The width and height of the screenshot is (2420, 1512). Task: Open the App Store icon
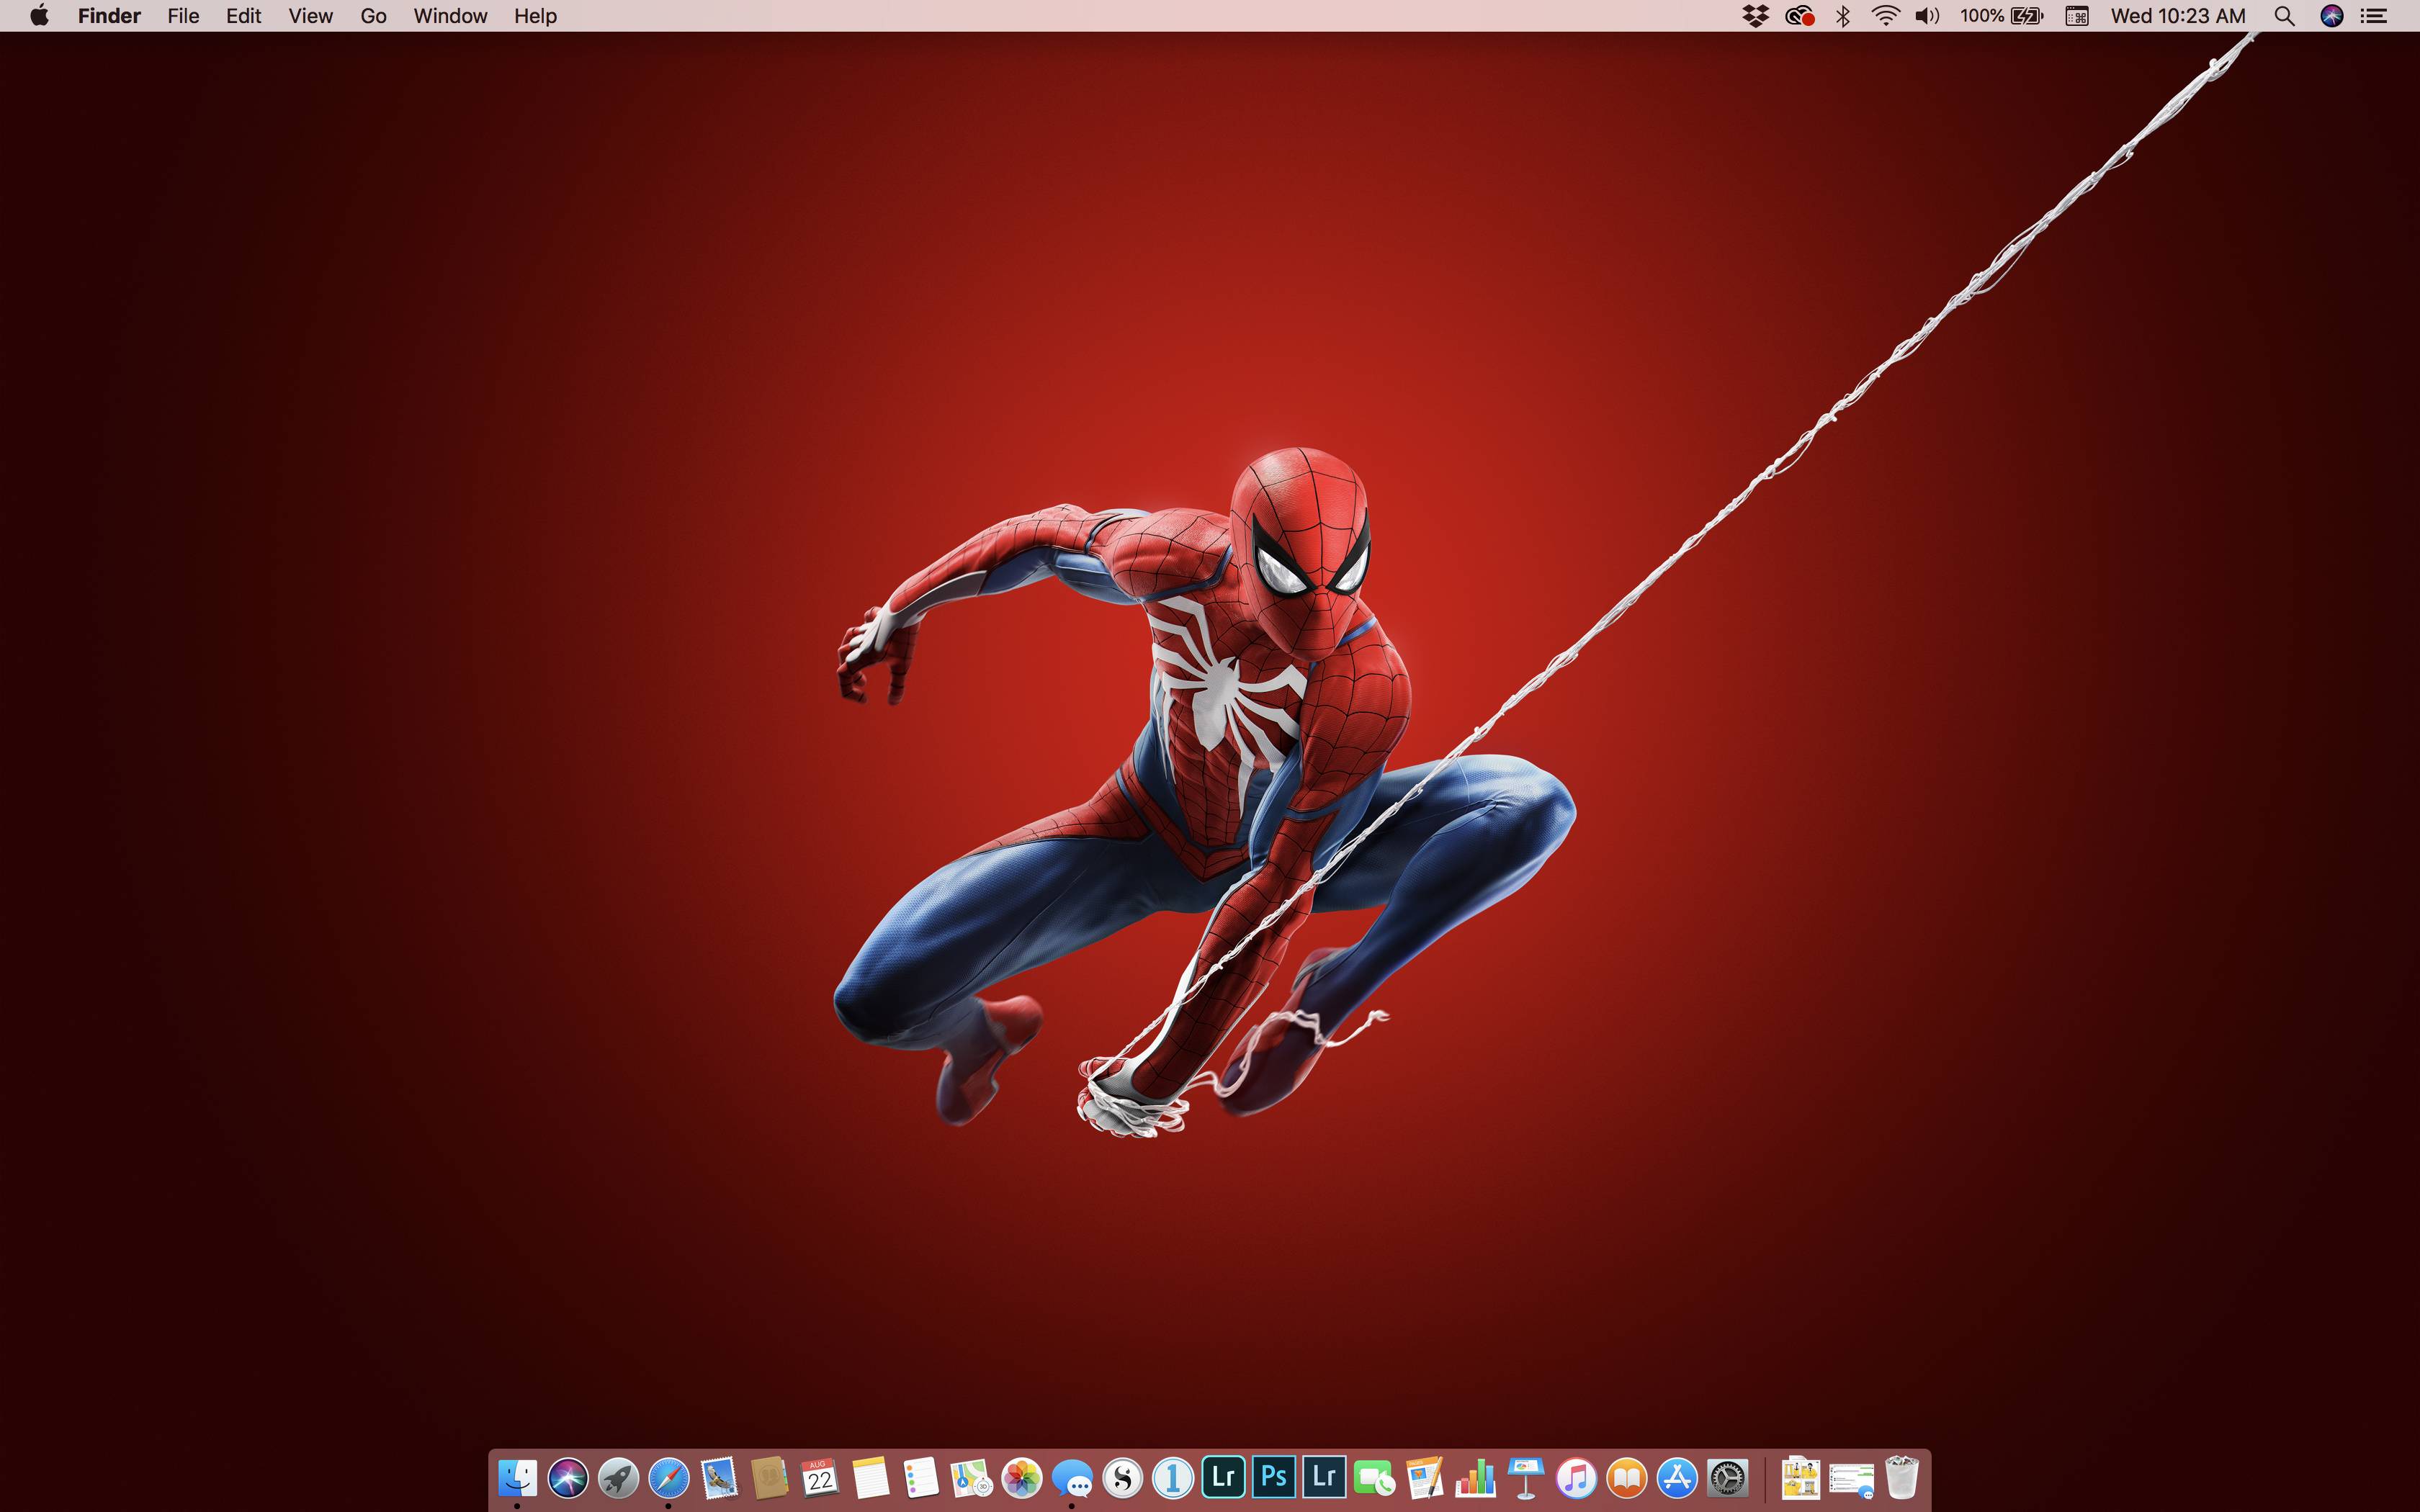click(x=1677, y=1477)
